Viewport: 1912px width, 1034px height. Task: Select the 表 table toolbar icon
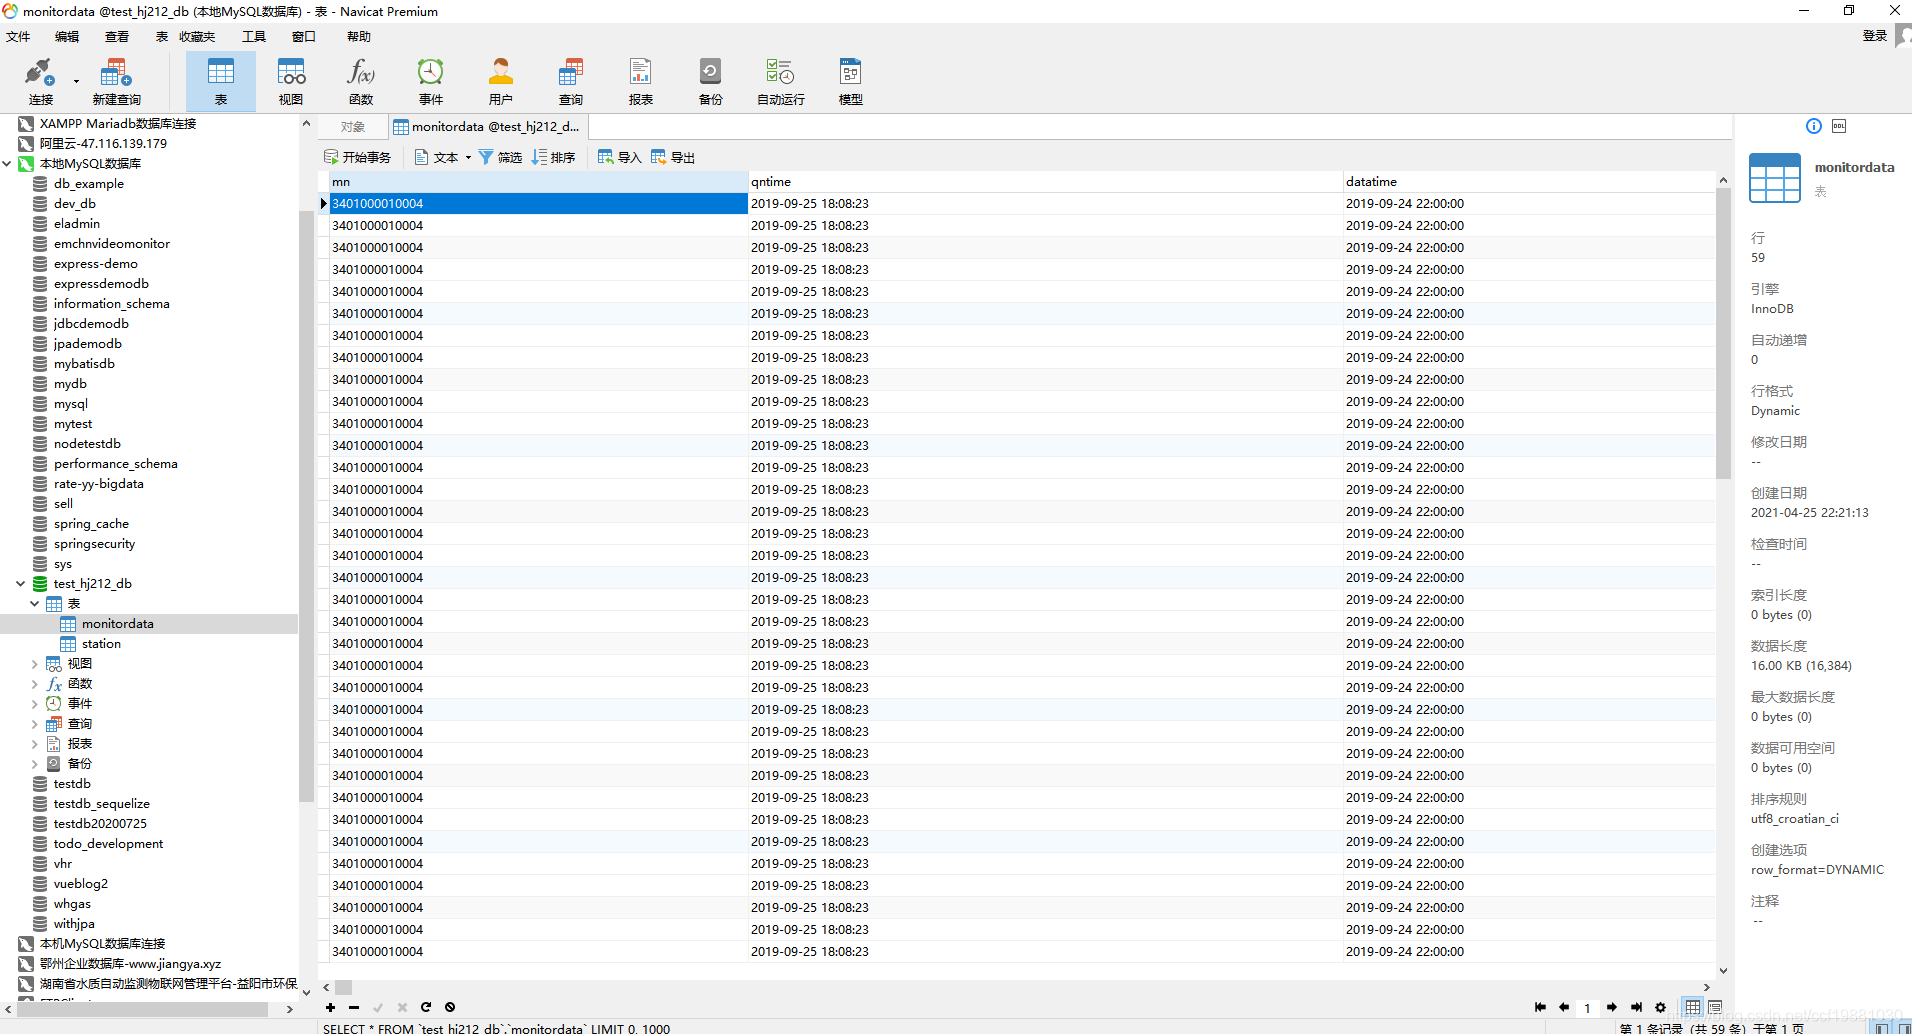coord(221,81)
